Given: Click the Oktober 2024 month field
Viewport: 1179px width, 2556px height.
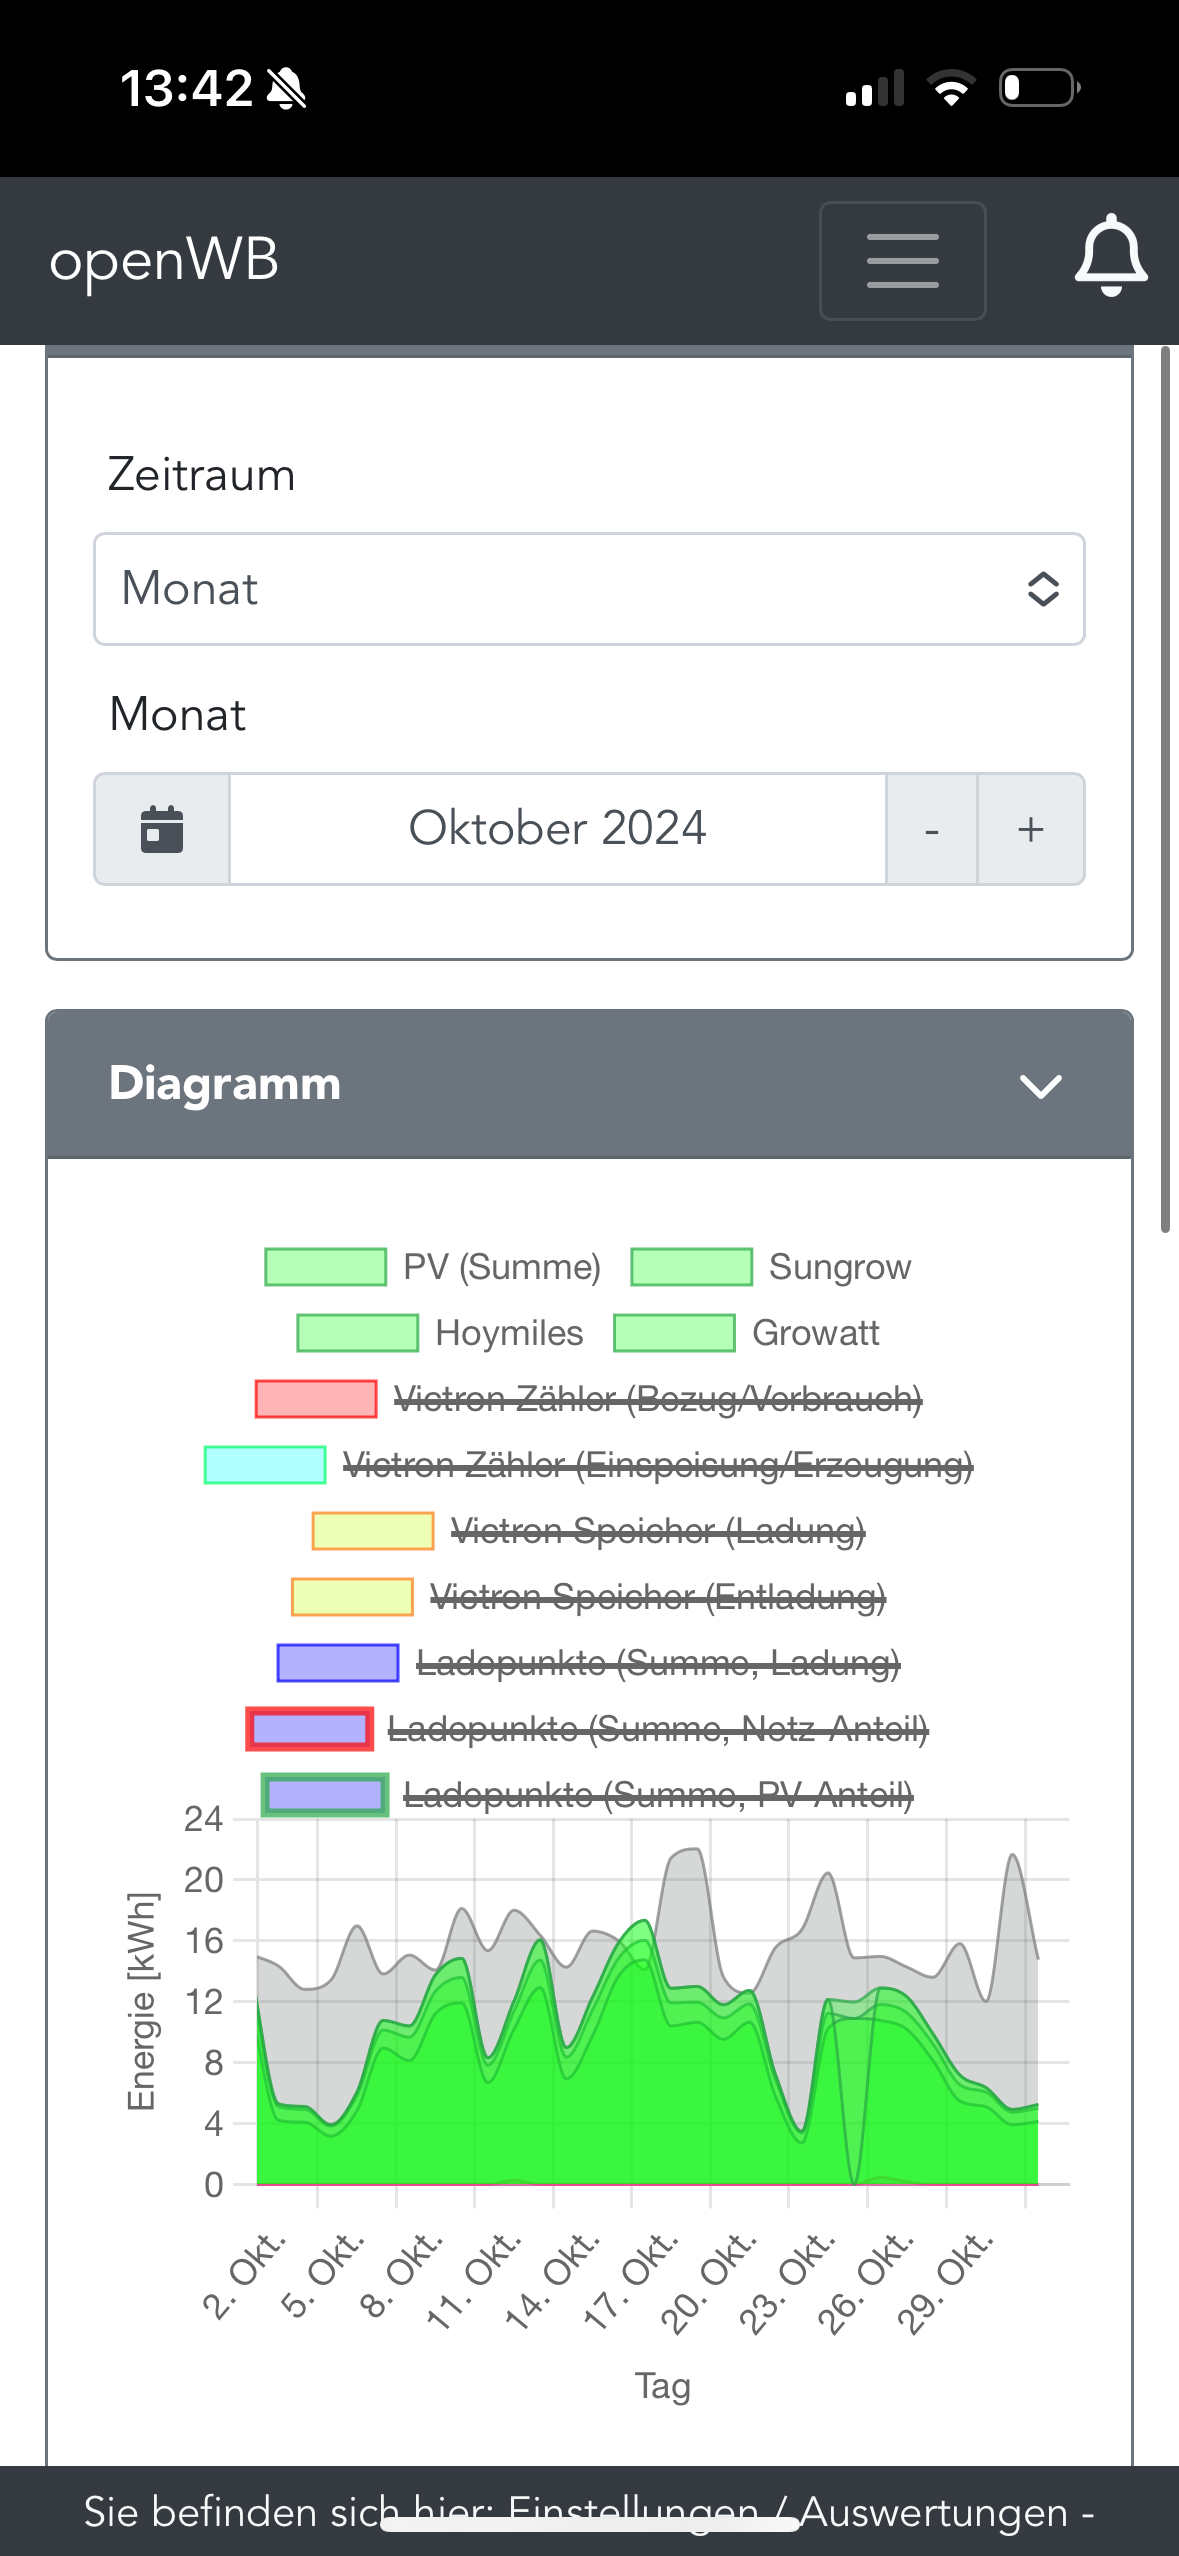Looking at the screenshot, I should [x=557, y=829].
